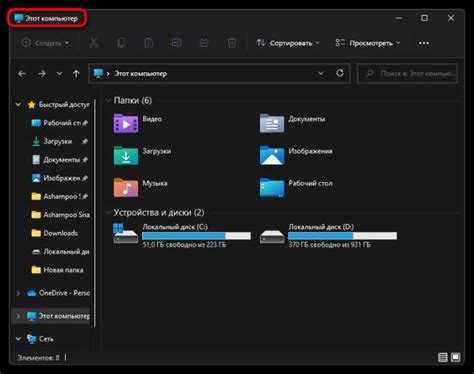Select the Видео folder icon
Viewport: 474px width, 374px height.
[x=126, y=123]
